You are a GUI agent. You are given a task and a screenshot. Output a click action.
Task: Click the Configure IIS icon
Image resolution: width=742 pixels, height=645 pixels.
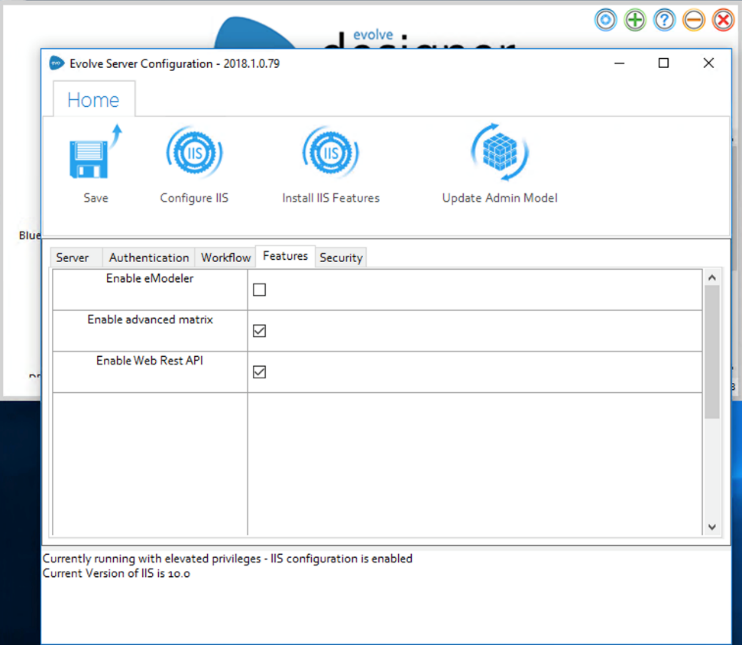click(x=194, y=155)
